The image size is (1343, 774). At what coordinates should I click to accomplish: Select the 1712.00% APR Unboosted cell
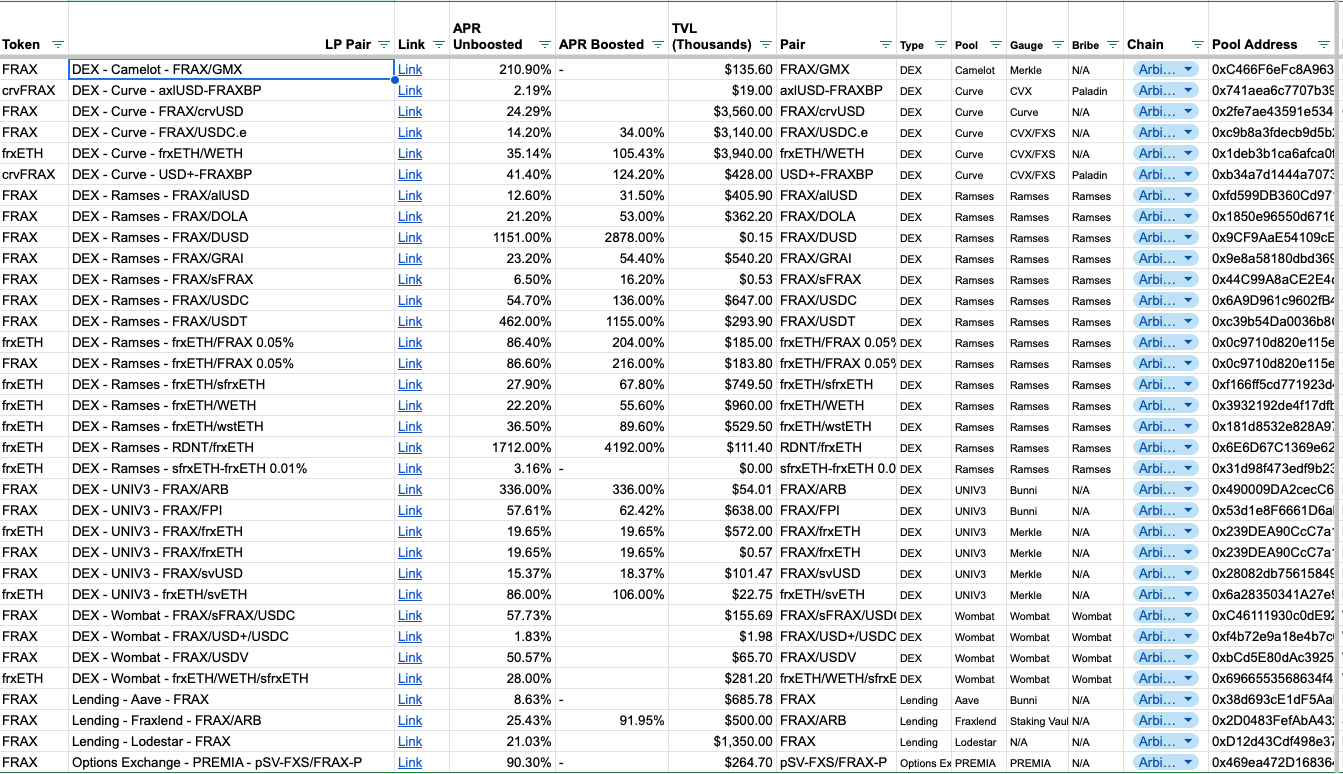pyautogui.click(x=500, y=447)
